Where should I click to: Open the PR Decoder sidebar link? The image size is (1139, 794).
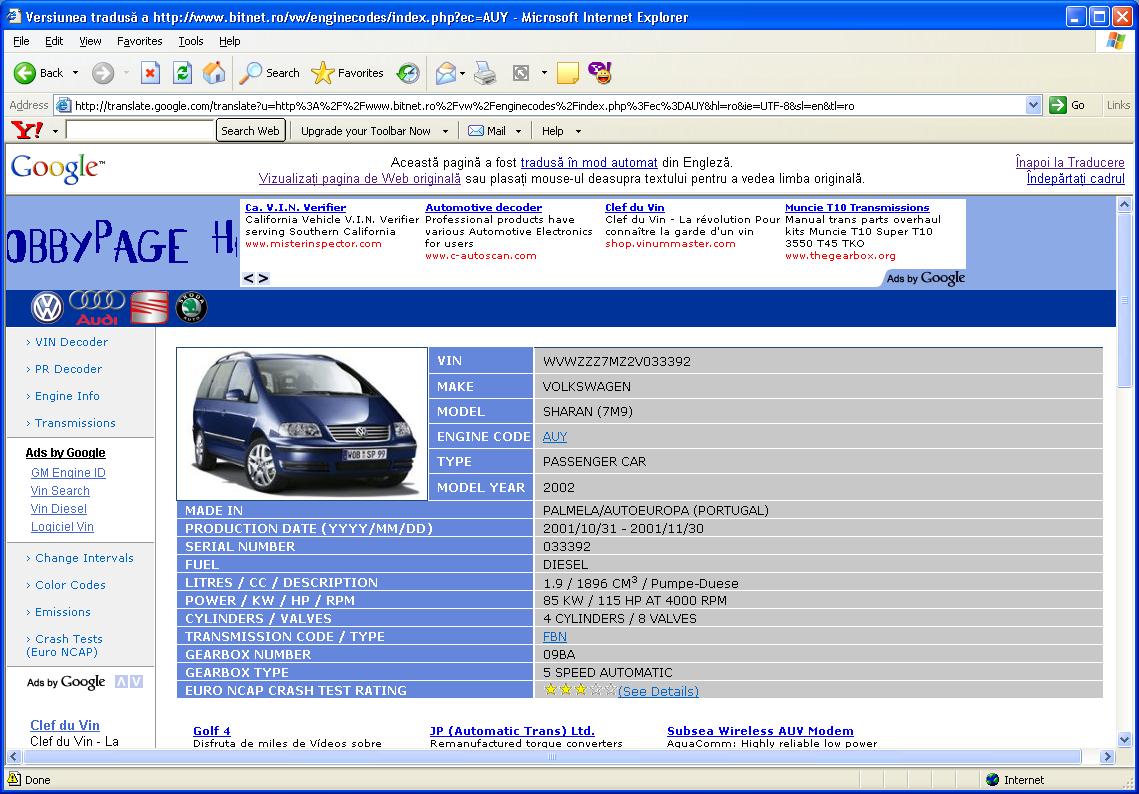point(68,369)
